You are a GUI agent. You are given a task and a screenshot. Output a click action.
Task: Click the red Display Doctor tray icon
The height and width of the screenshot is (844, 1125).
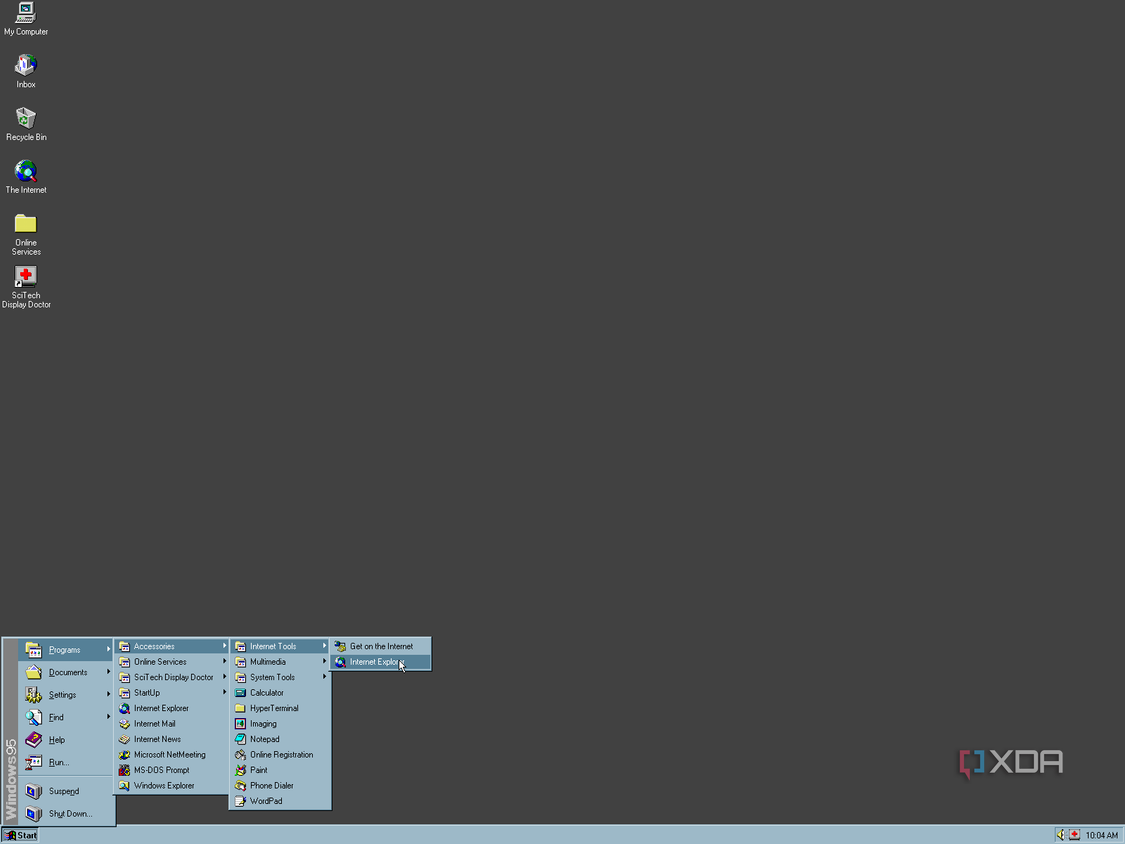(1074, 835)
